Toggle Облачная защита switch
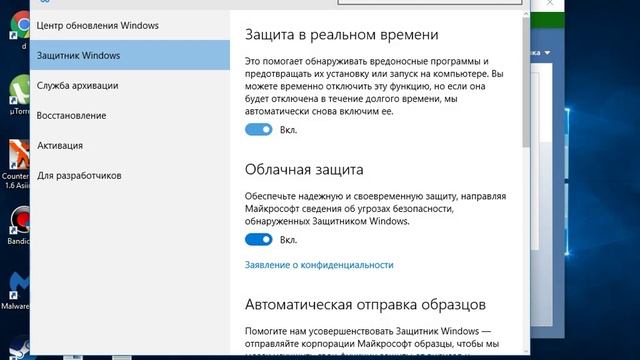Image resolution: width=640 pixels, height=360 pixels. (x=258, y=240)
